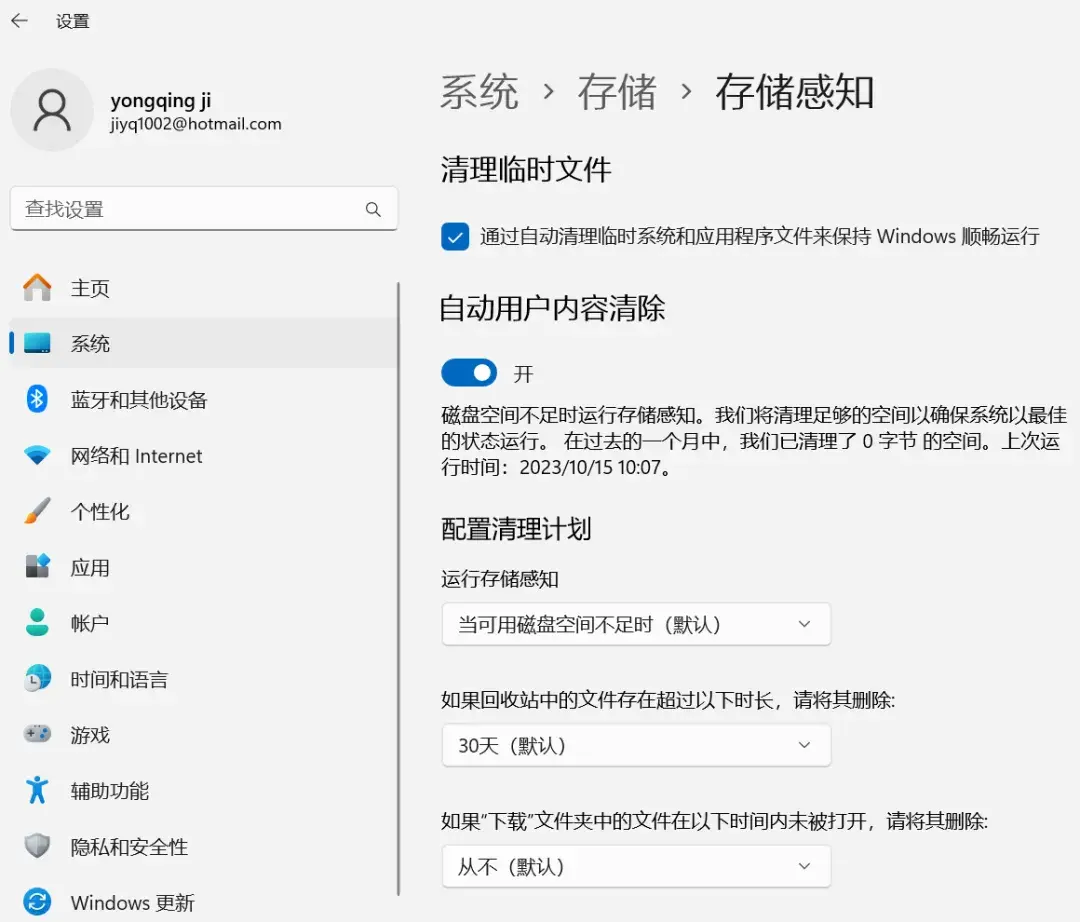Open 个性化 settings
The height and width of the screenshot is (922, 1080).
click(x=97, y=511)
